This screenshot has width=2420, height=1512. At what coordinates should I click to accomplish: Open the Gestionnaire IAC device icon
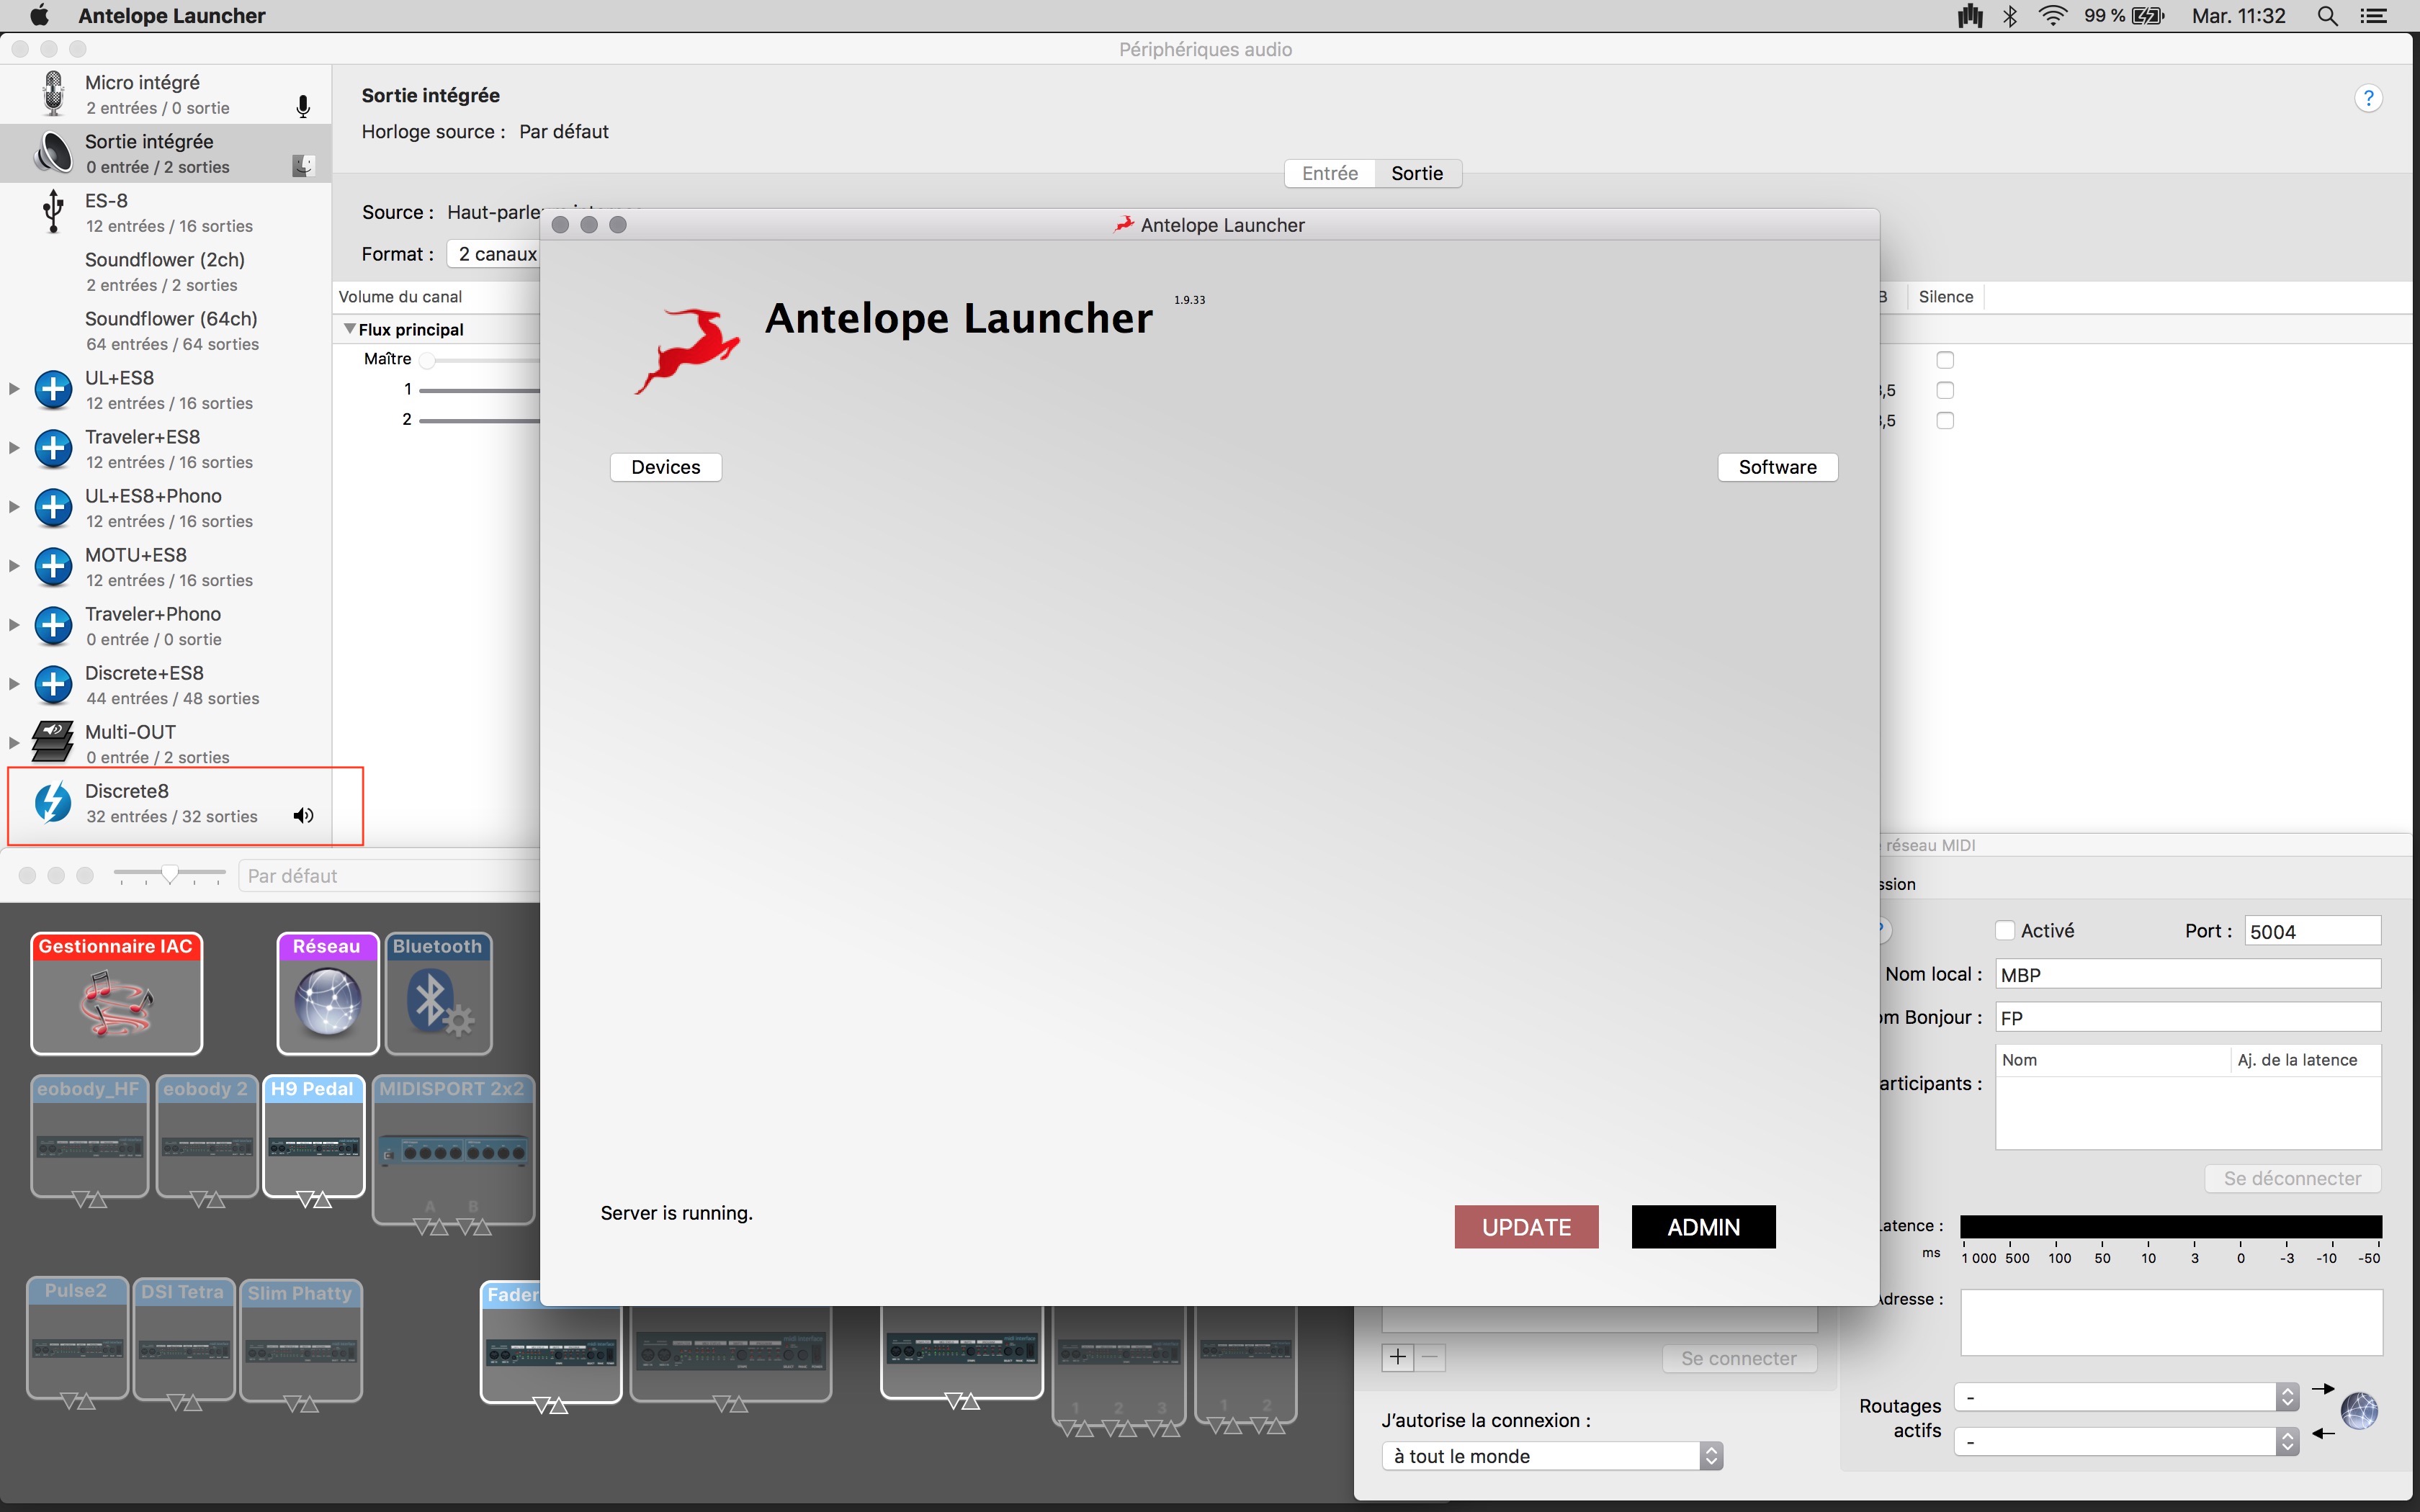[115, 994]
